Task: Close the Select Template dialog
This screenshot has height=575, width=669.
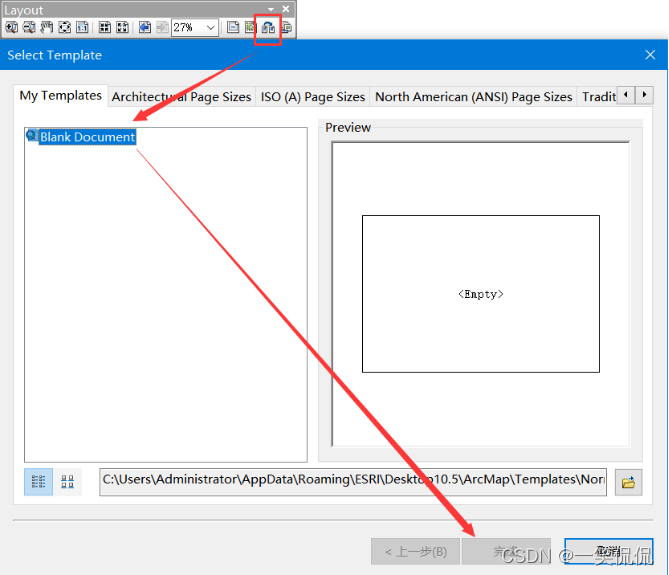Action: [650, 55]
